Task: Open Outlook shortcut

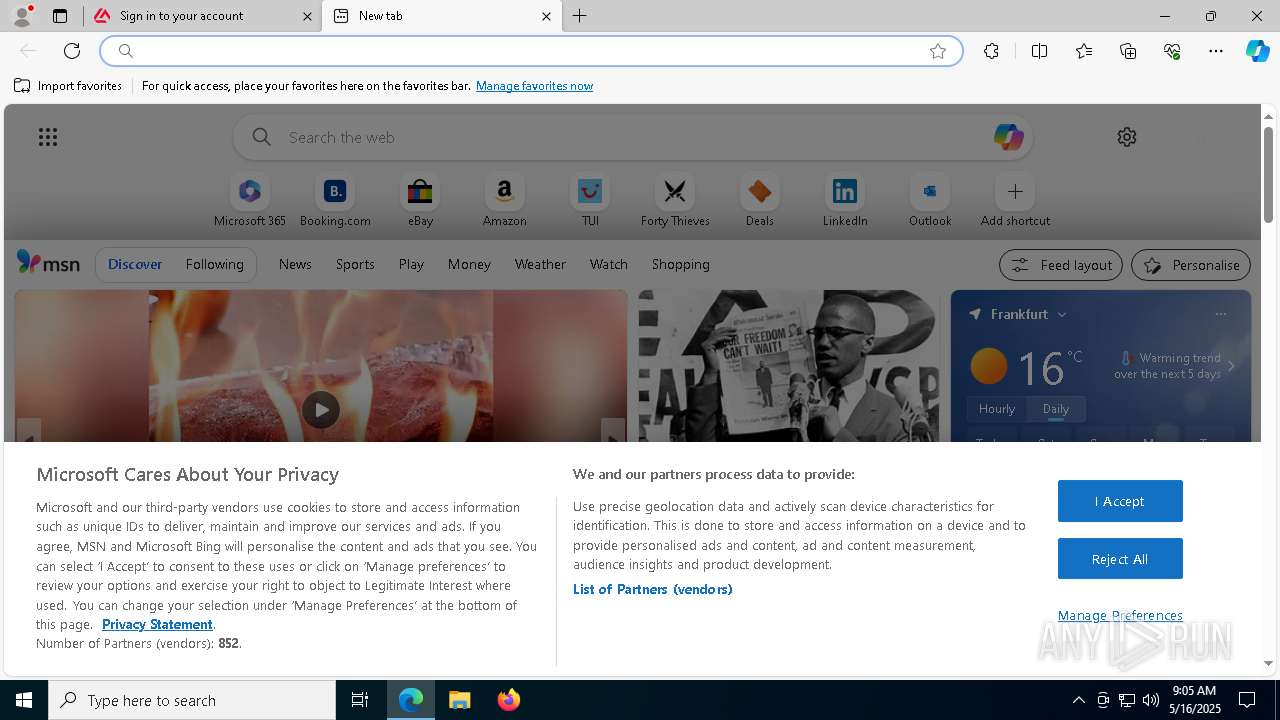Action: 930,201
